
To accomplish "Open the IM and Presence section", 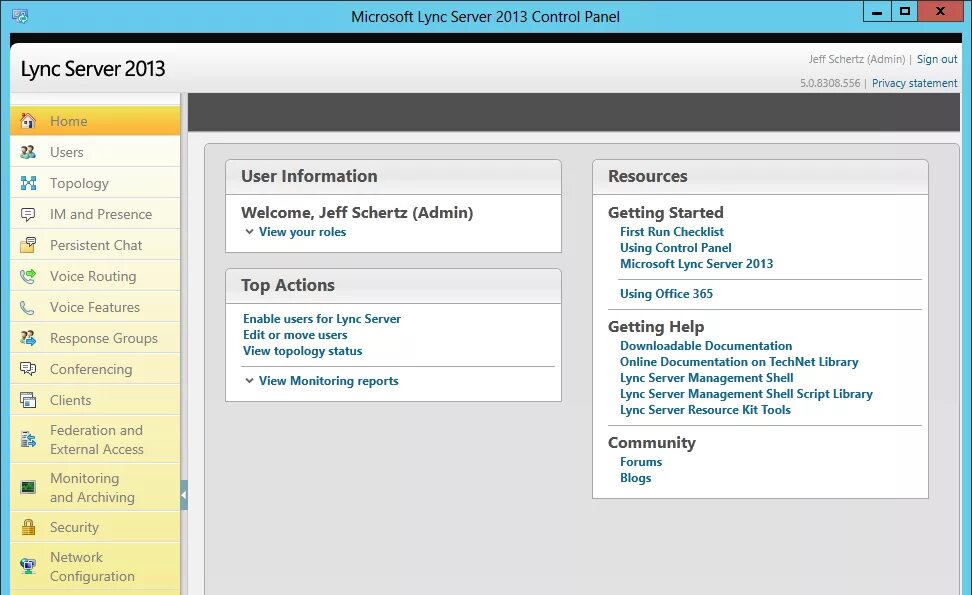I will point(95,214).
